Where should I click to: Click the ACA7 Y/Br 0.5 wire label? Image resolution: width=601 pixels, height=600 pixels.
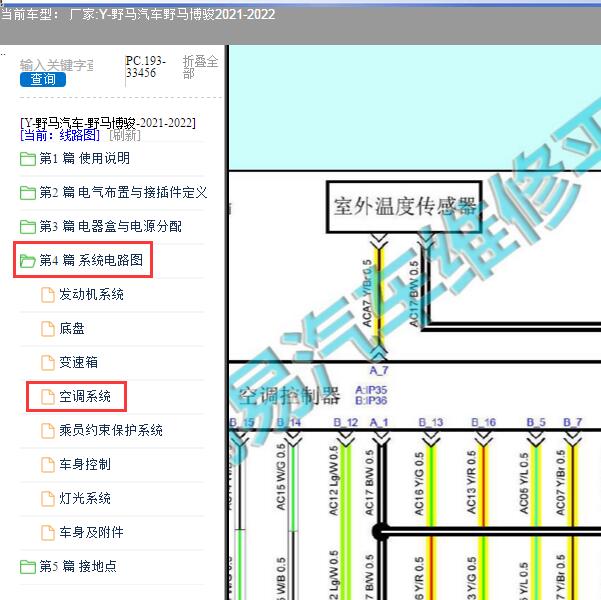[x=367, y=293]
